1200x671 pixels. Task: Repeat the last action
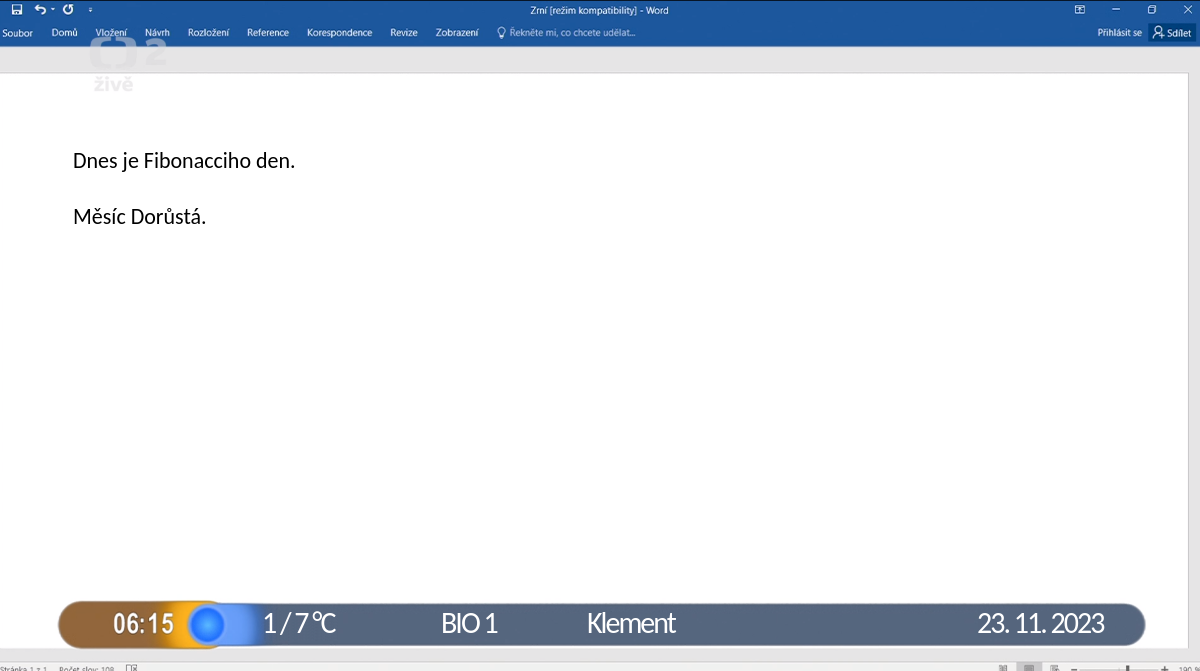click(68, 10)
